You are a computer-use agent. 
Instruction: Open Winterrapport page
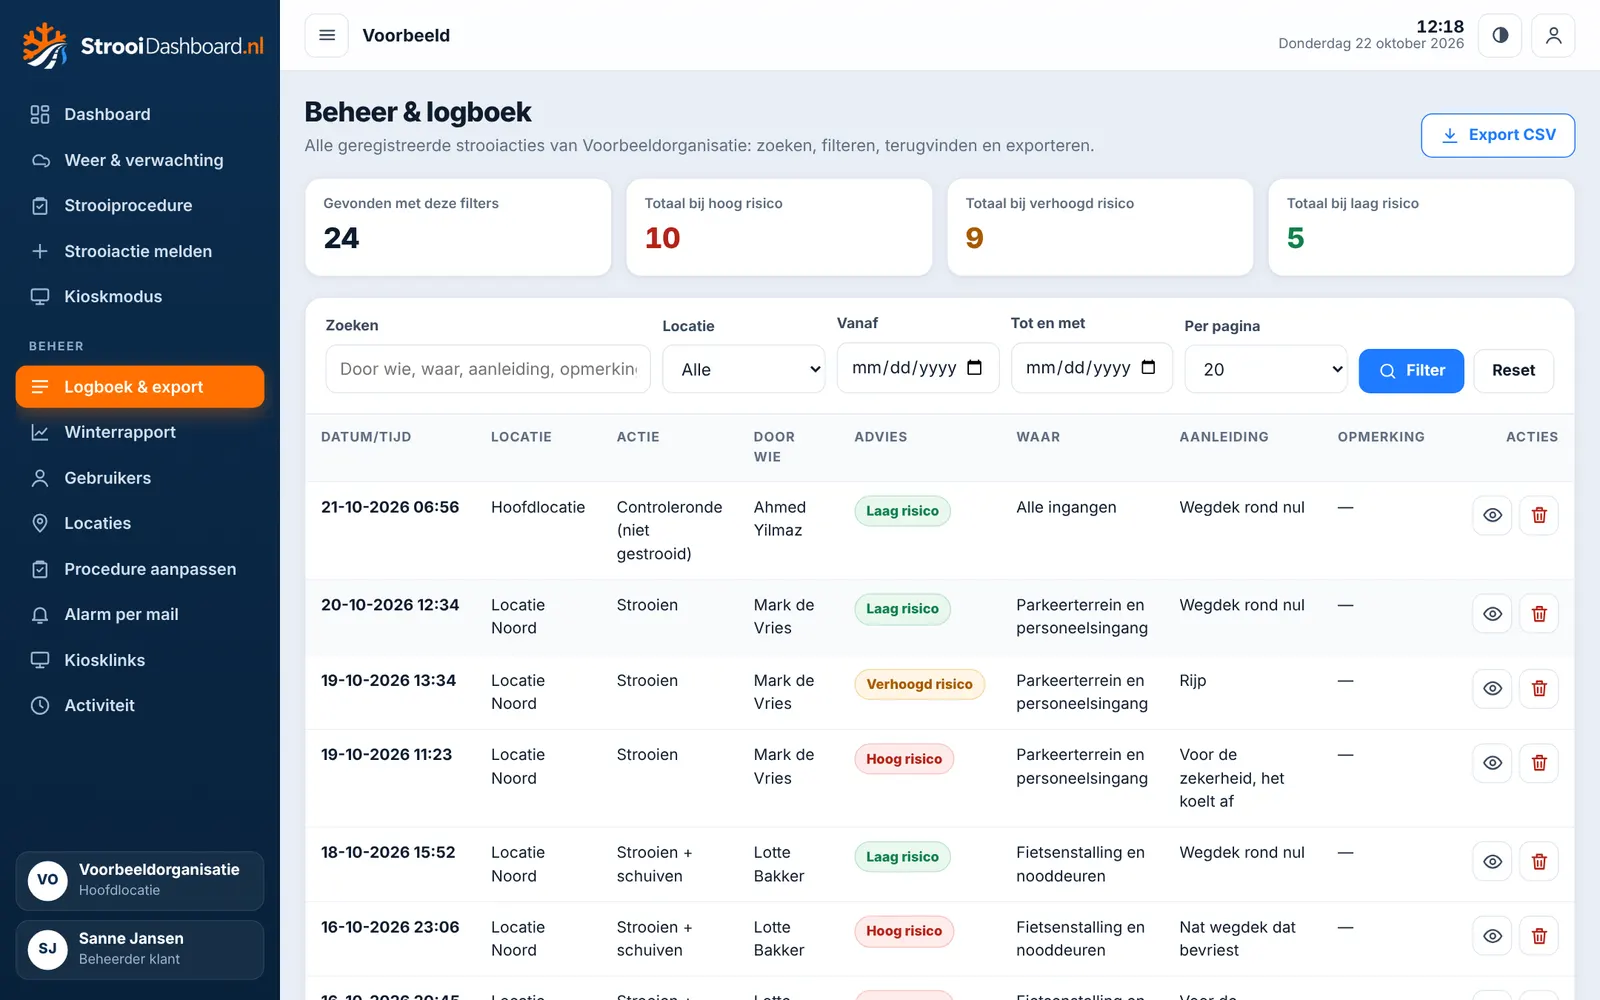[140, 432]
